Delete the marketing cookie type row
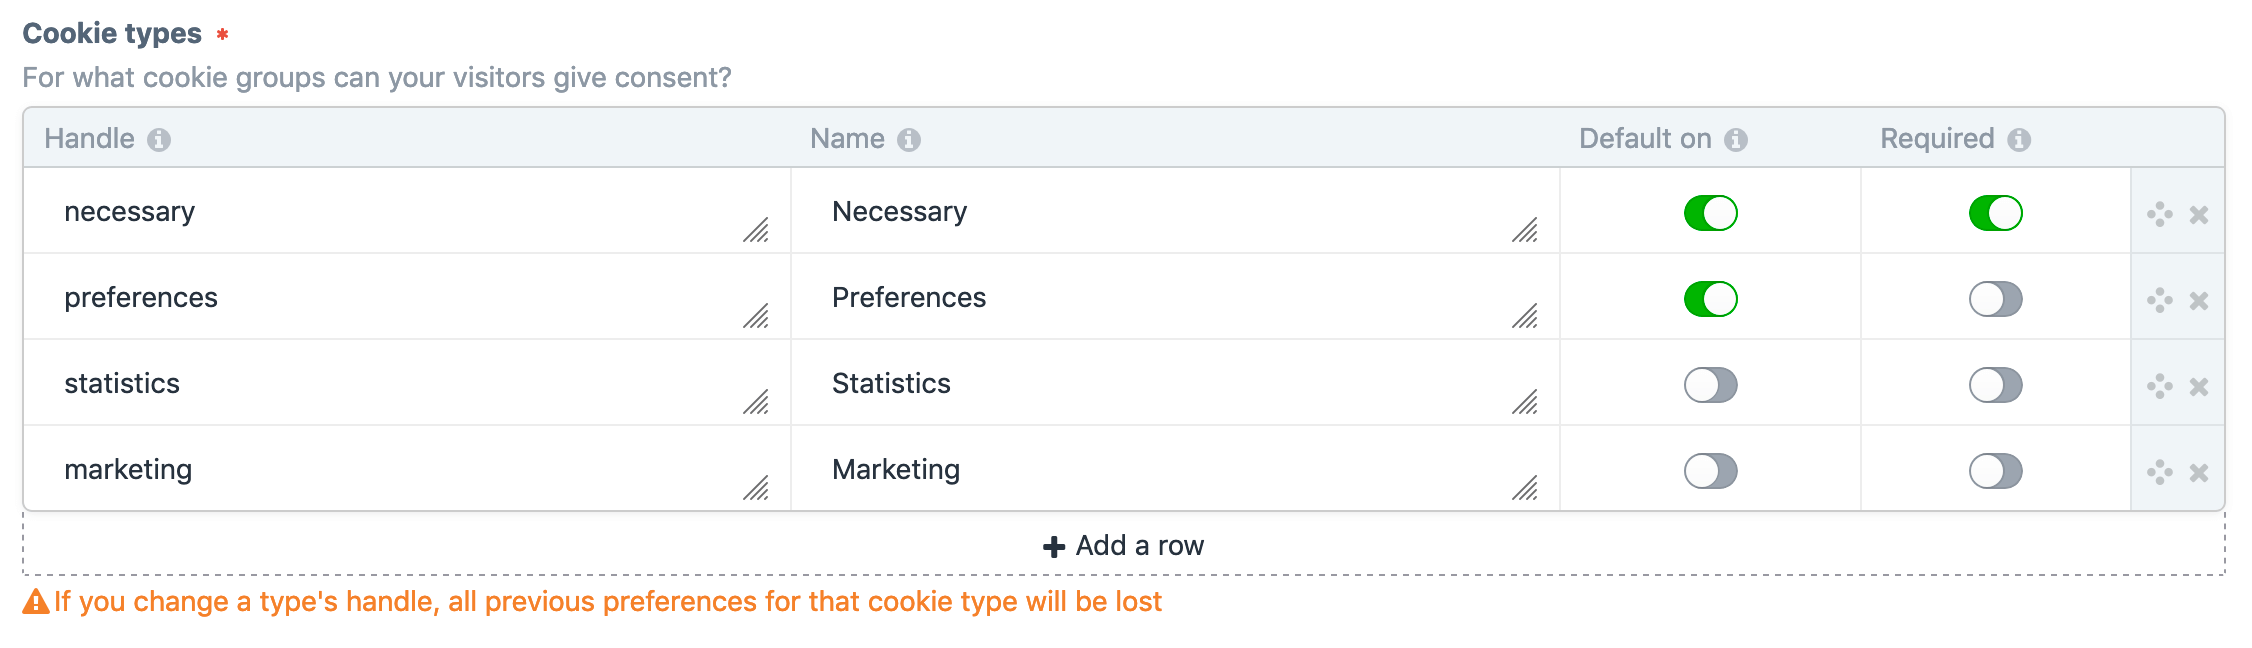Image resolution: width=2252 pixels, height=648 pixels. tap(2198, 472)
